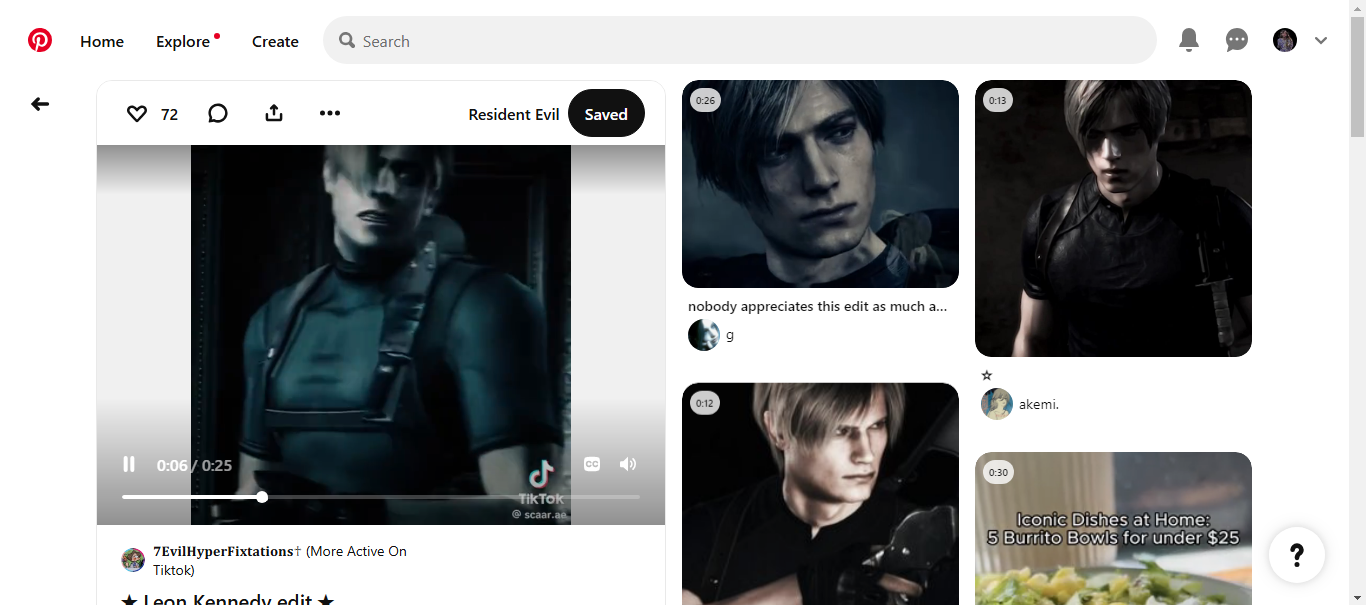Mute the video sound
This screenshot has height=605, width=1366.
(628, 464)
